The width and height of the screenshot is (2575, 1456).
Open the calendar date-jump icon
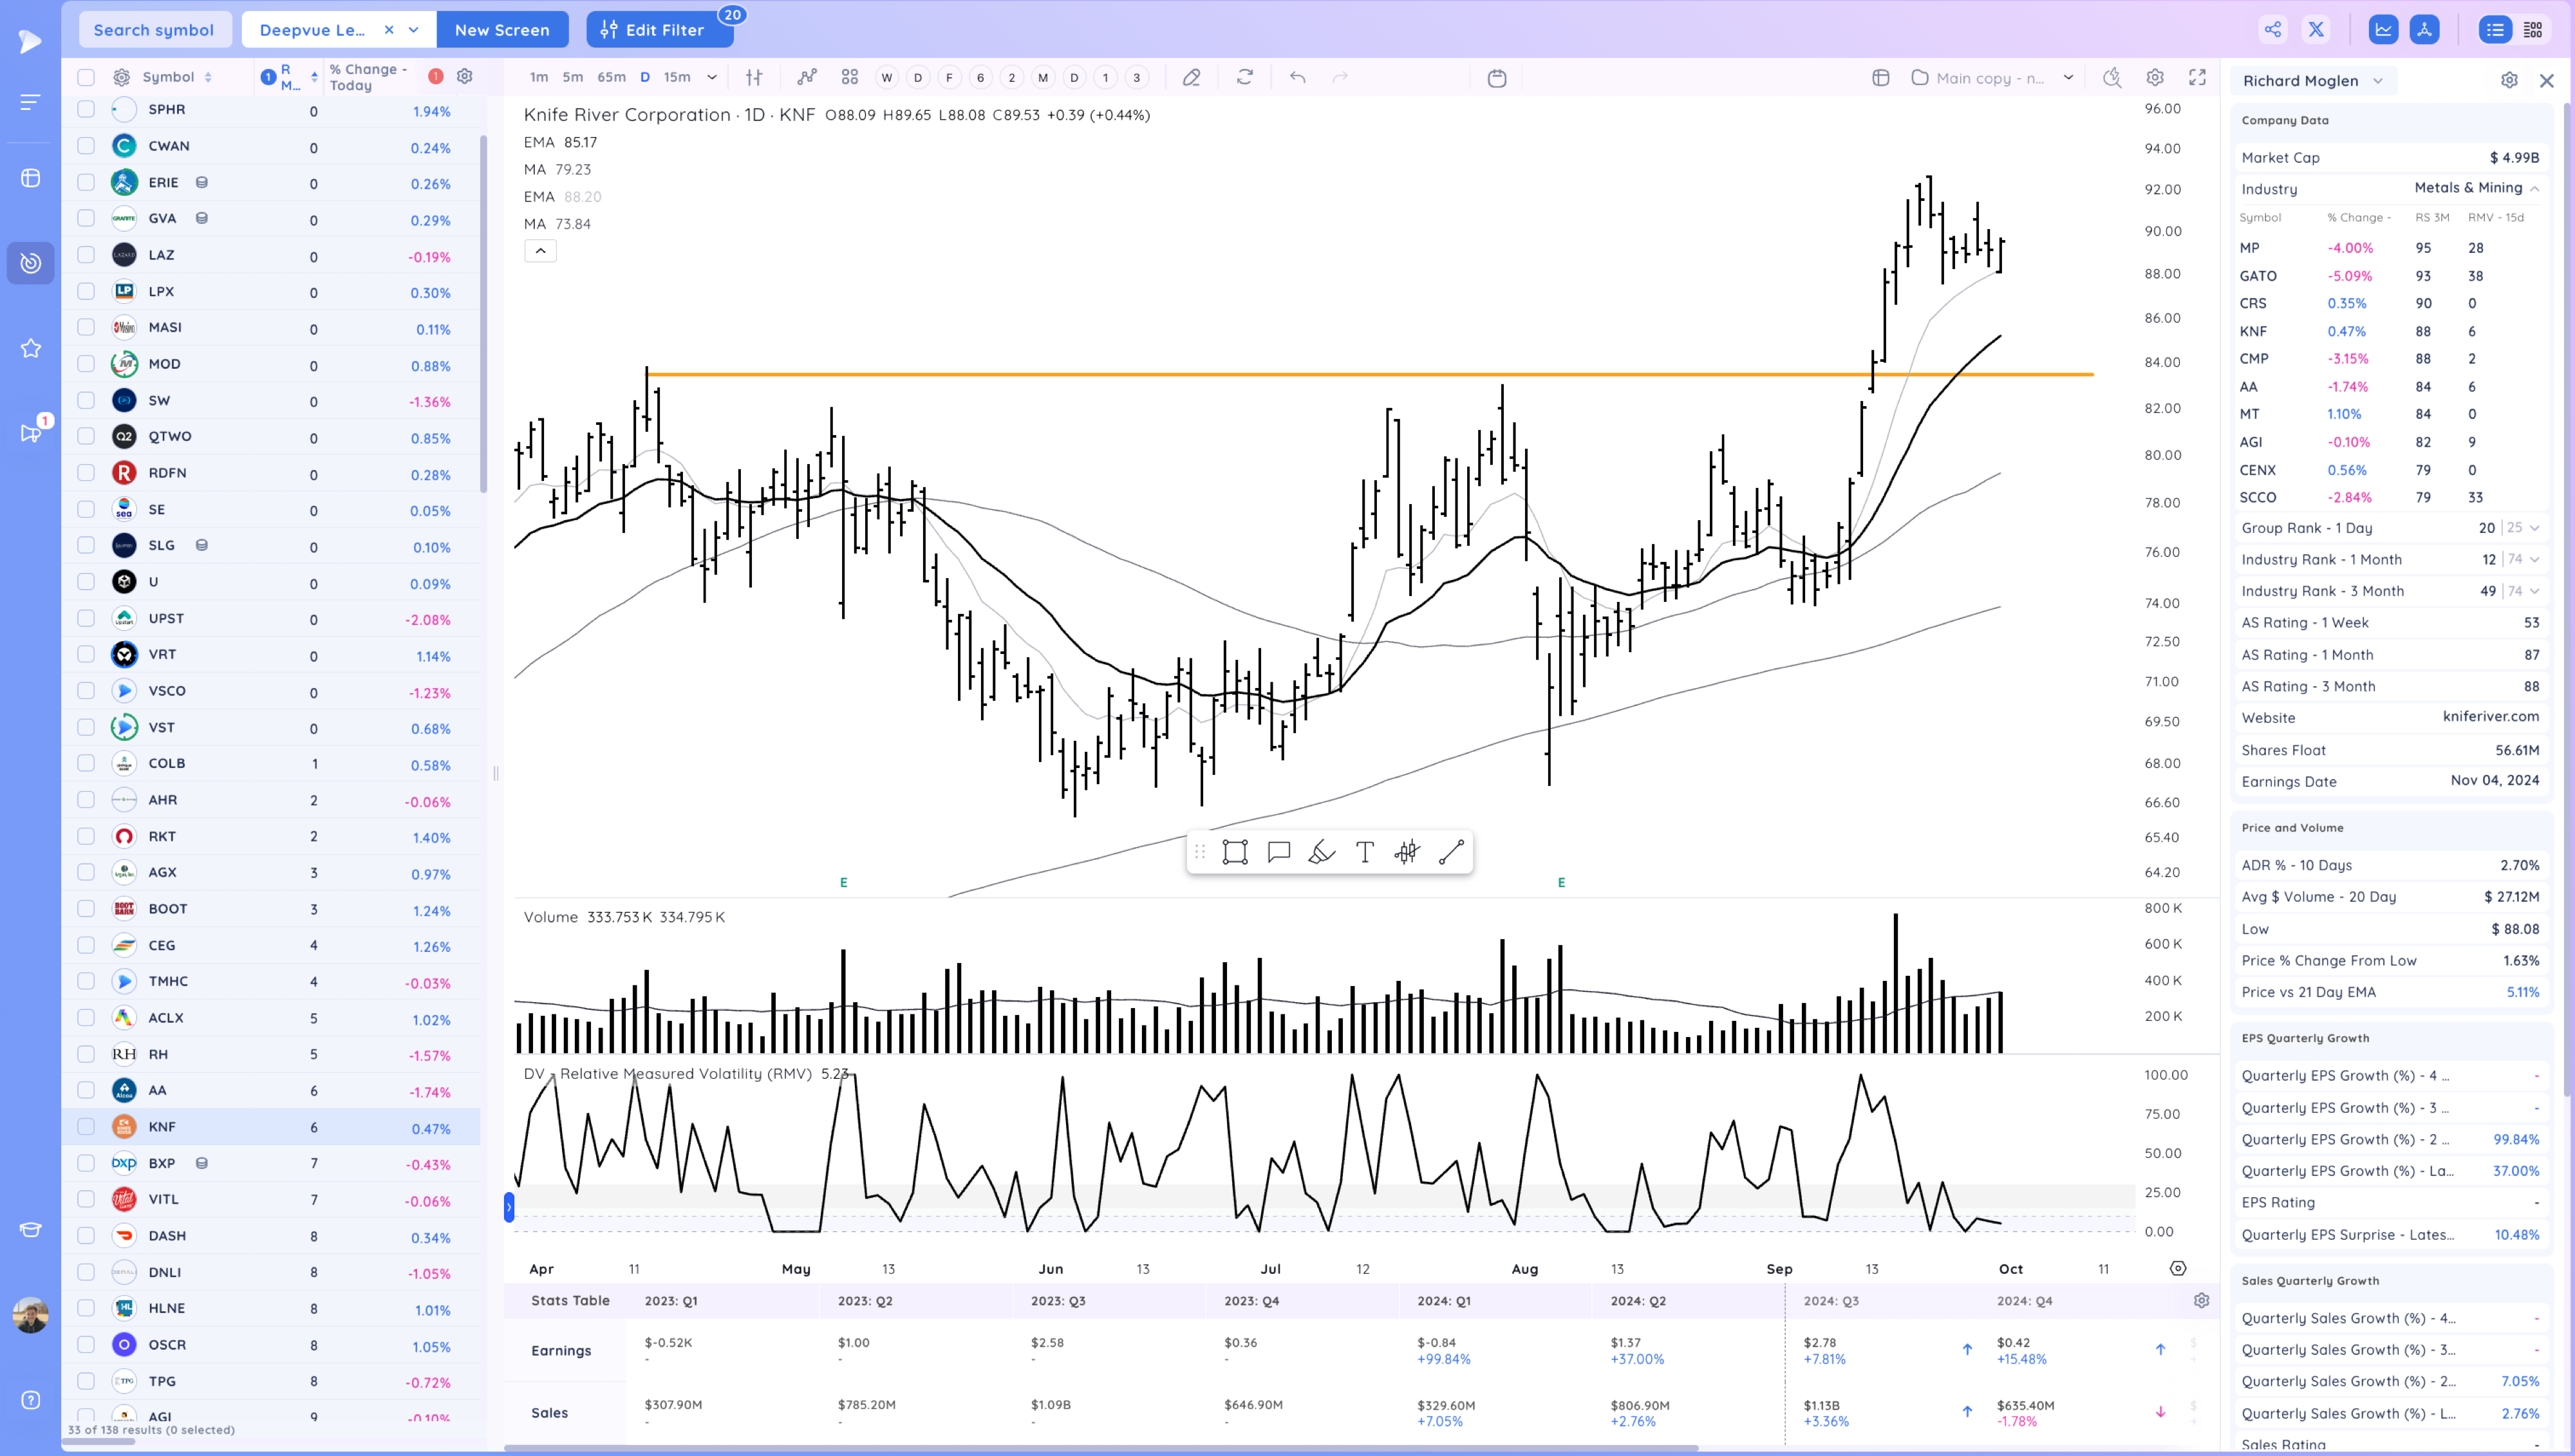coord(1497,78)
